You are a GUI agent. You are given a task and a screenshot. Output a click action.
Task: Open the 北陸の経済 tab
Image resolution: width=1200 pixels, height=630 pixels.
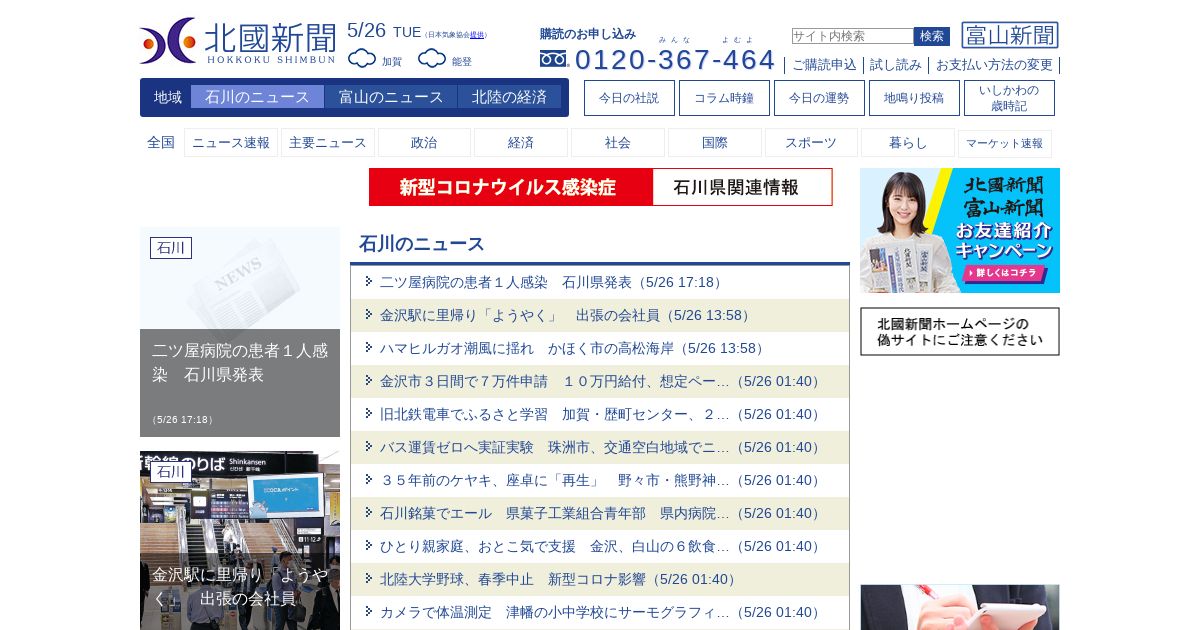click(509, 97)
